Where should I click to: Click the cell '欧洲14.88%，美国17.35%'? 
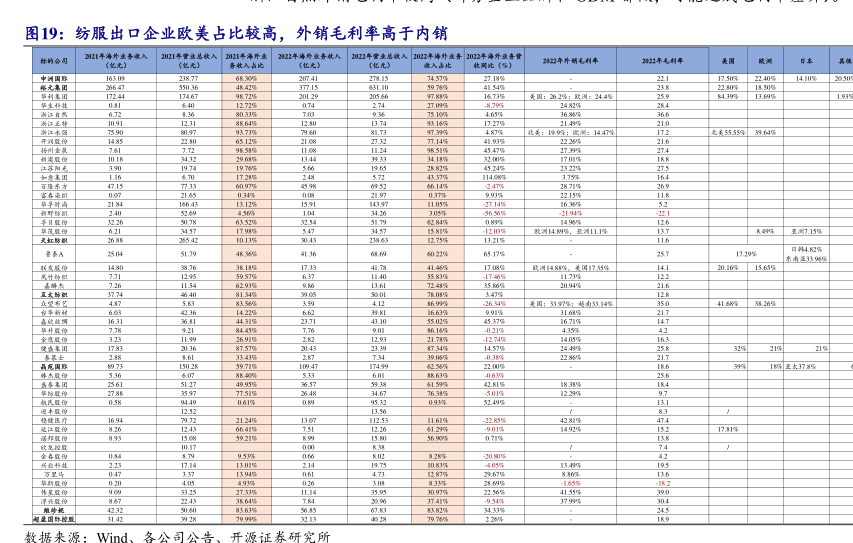click(x=570, y=268)
